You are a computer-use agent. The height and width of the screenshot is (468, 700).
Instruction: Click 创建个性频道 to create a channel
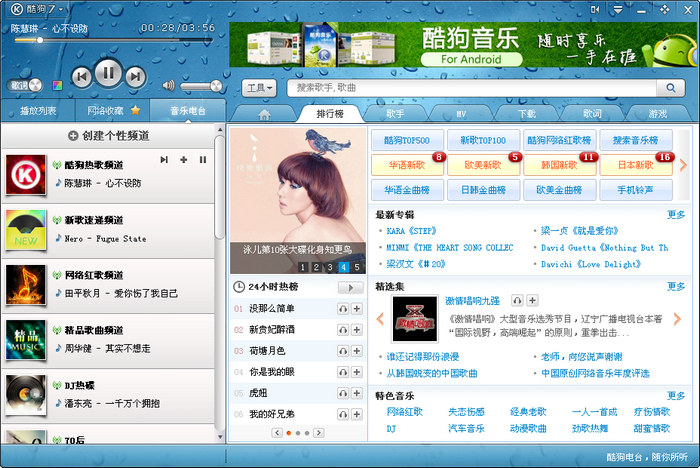click(108, 136)
